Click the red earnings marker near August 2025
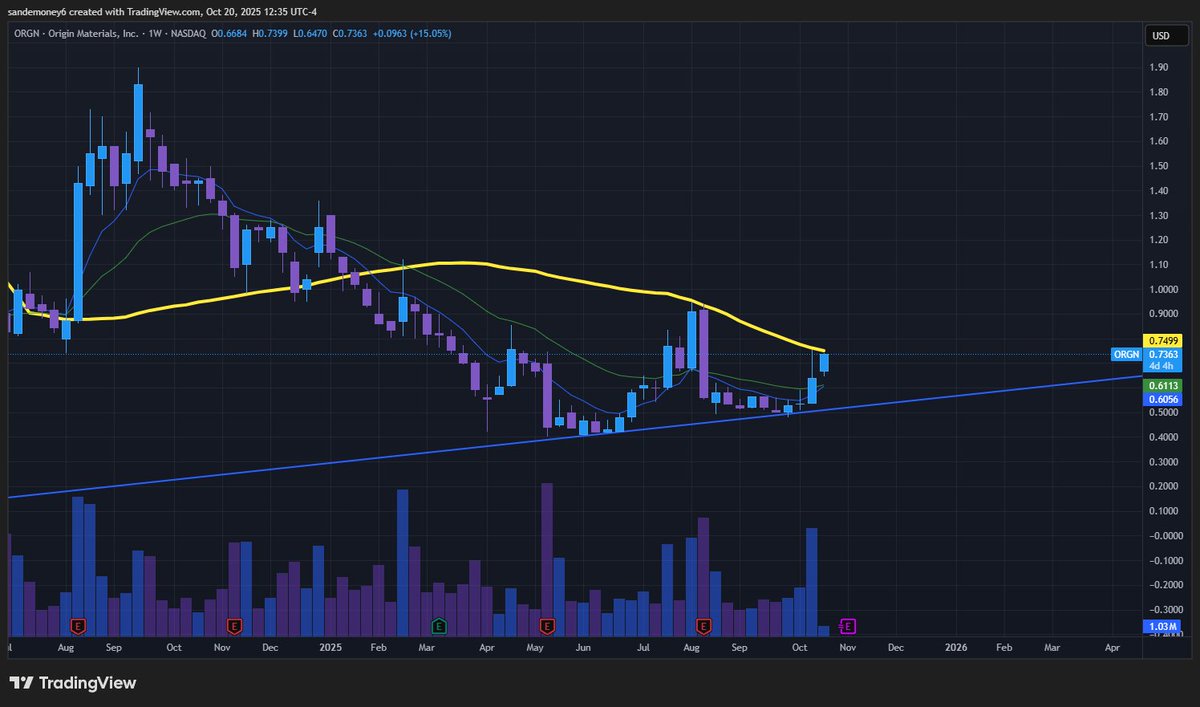The image size is (1200, 707). 704,627
